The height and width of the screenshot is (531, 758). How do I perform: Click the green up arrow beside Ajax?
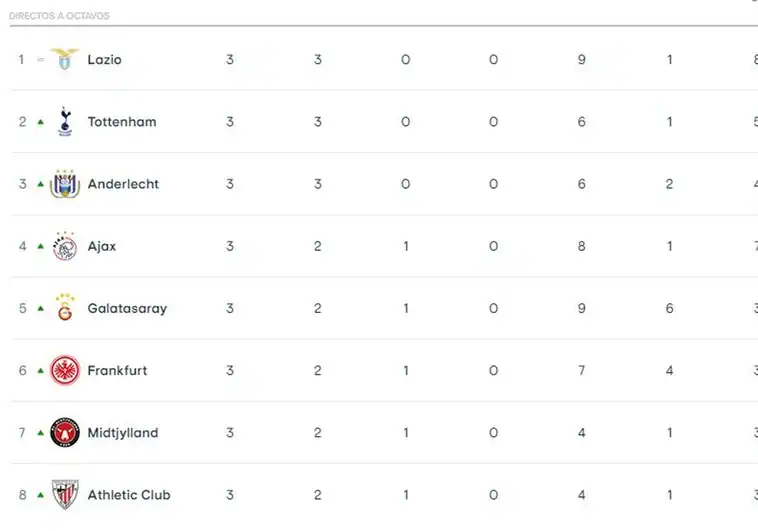(x=41, y=246)
